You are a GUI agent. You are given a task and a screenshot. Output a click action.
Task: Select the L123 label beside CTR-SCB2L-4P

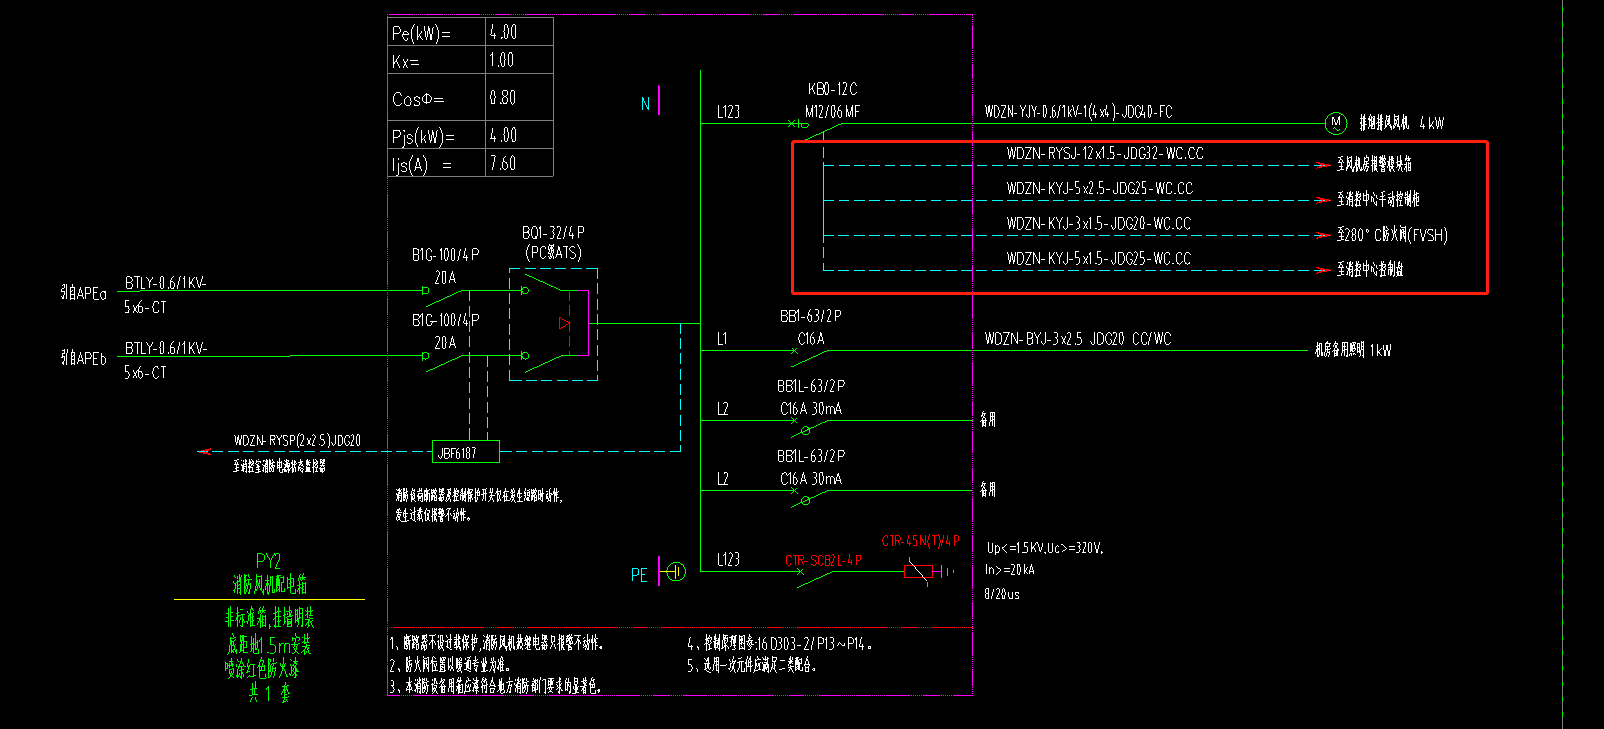pos(728,560)
